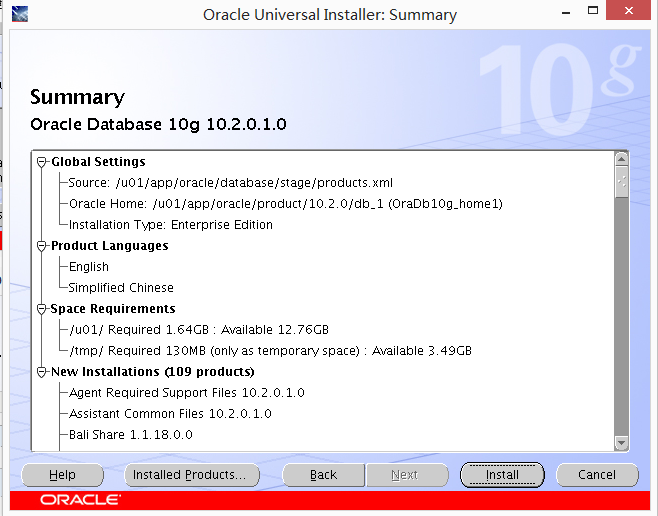Image resolution: width=658 pixels, height=516 pixels.
Task: Select Space Requirements tree heading
Action: (113, 309)
